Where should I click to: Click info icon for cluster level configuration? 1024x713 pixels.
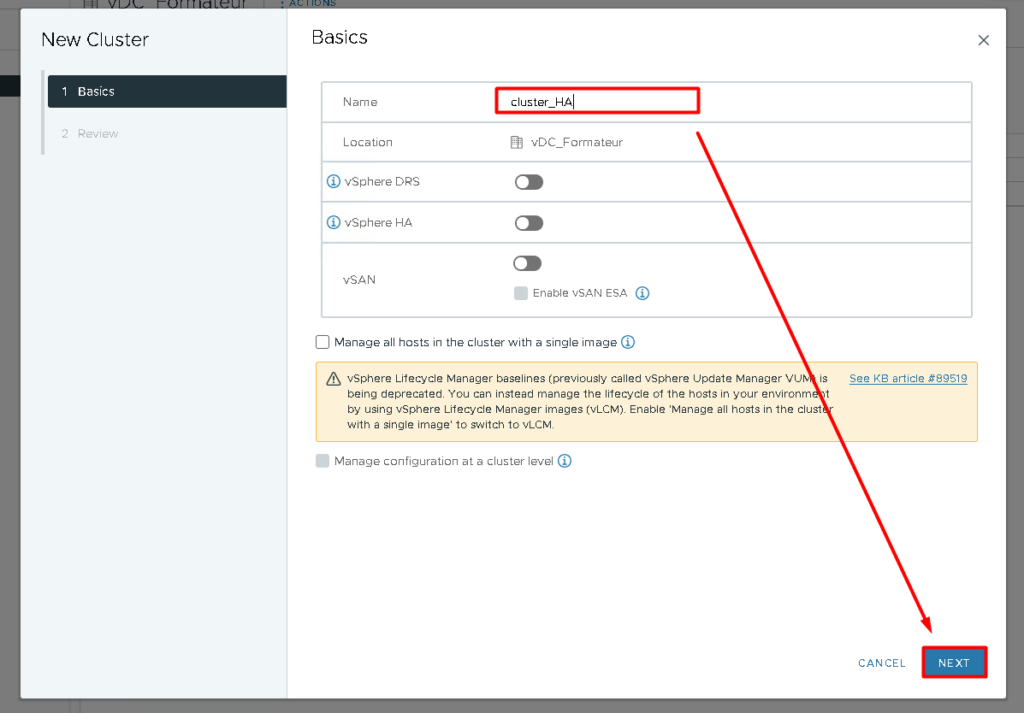point(563,461)
